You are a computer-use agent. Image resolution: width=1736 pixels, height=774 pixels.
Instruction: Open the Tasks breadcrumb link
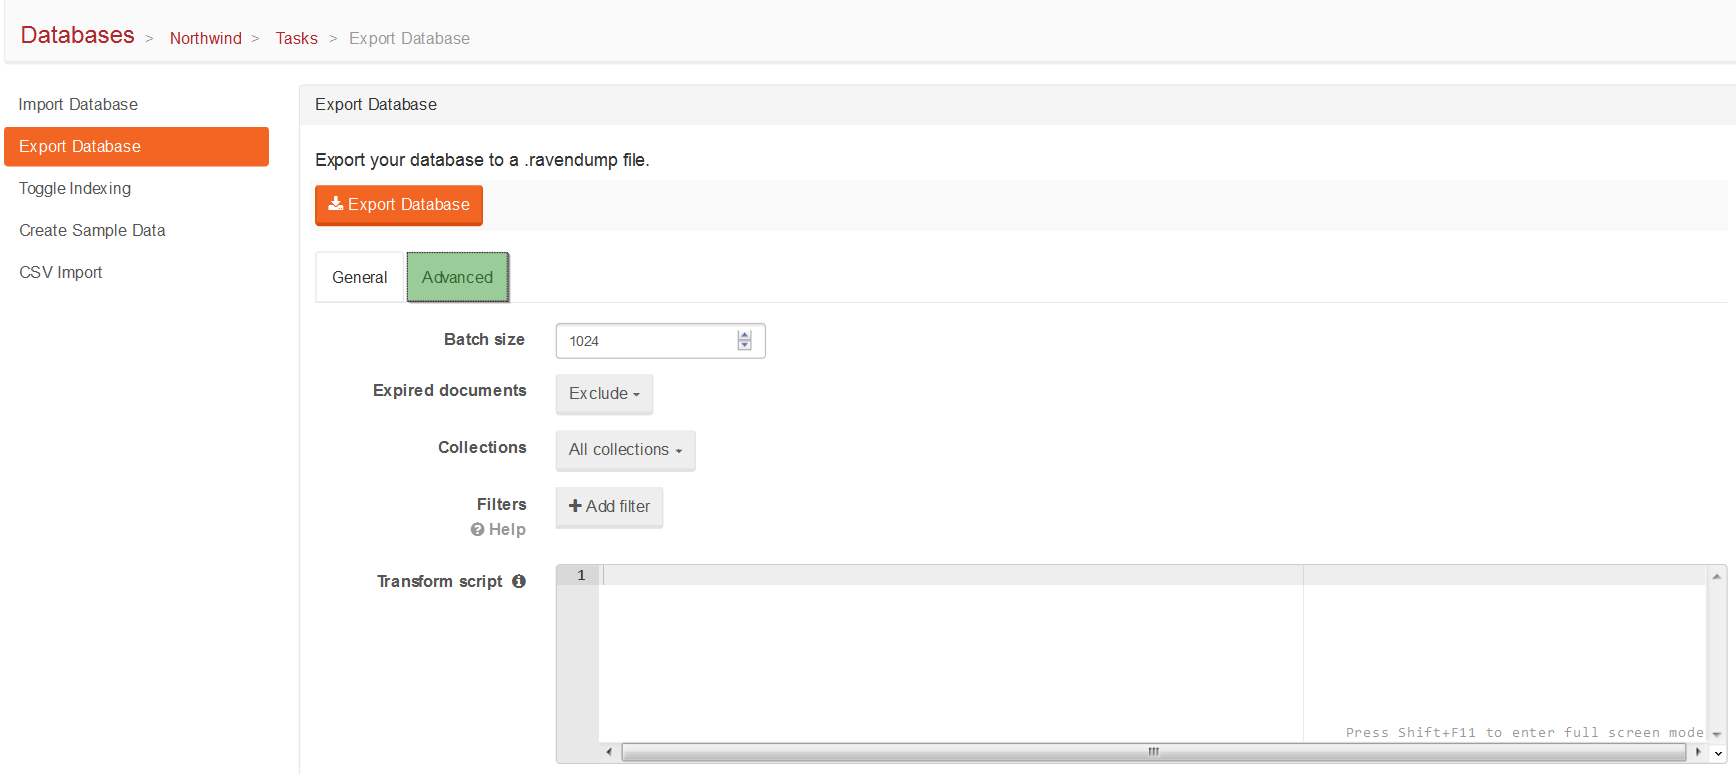tap(297, 38)
